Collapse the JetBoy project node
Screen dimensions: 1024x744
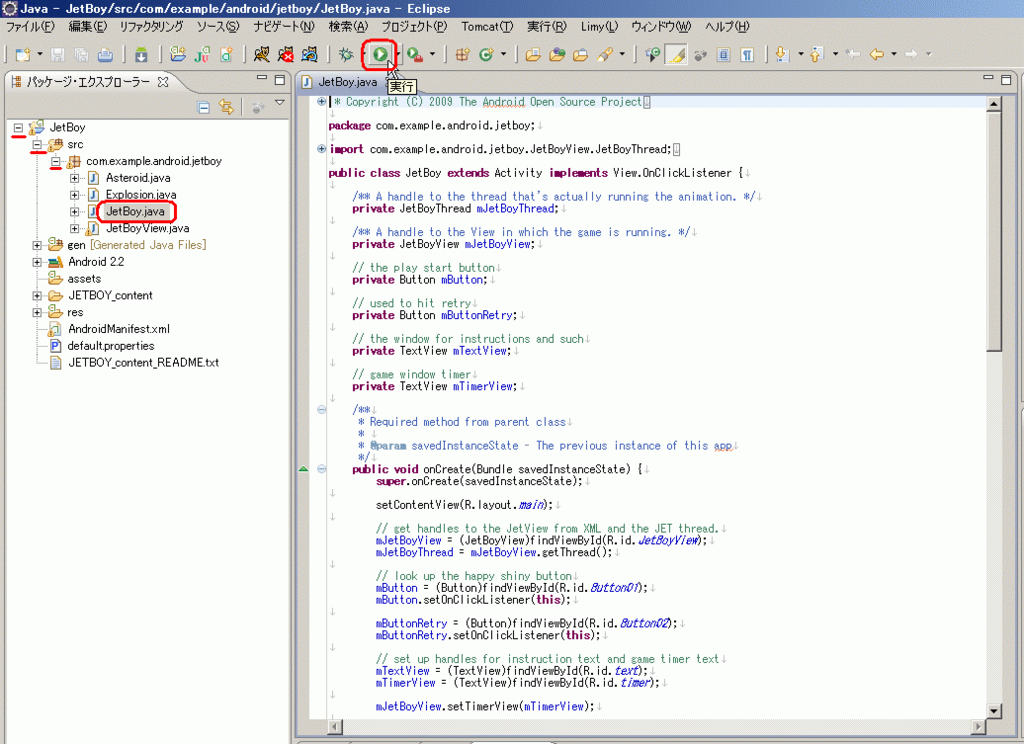pos(19,127)
